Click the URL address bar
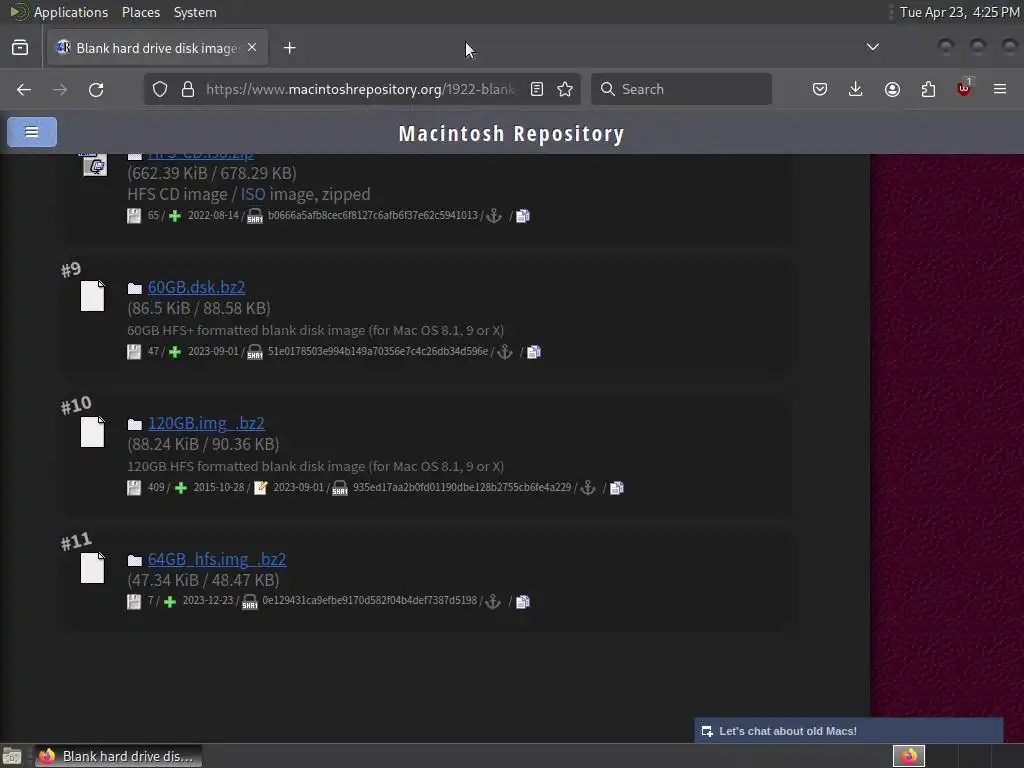1024x768 pixels. (x=360, y=89)
